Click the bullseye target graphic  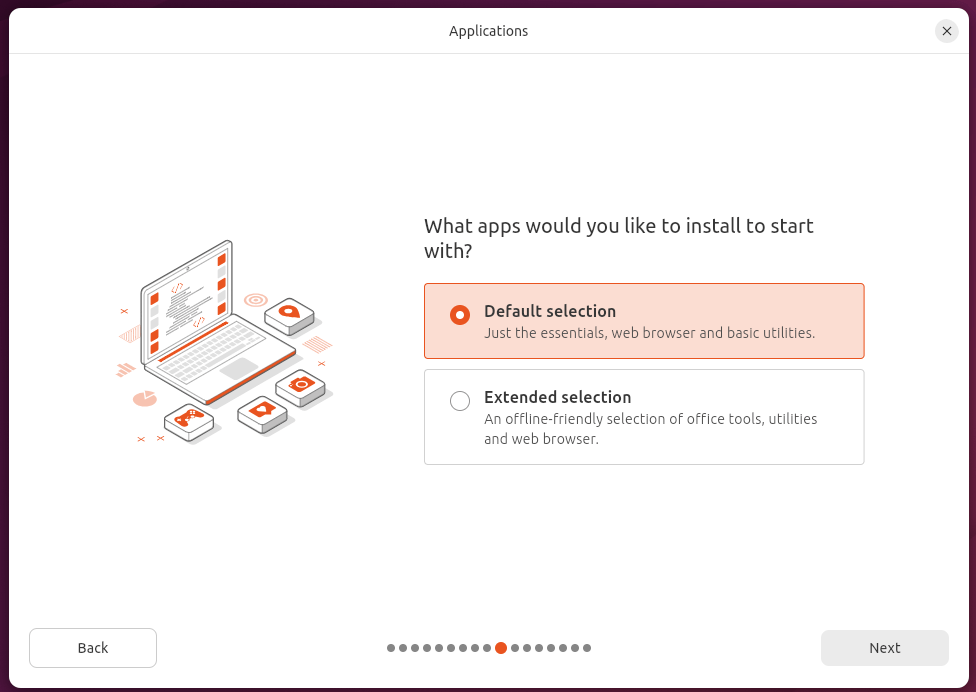(256, 299)
